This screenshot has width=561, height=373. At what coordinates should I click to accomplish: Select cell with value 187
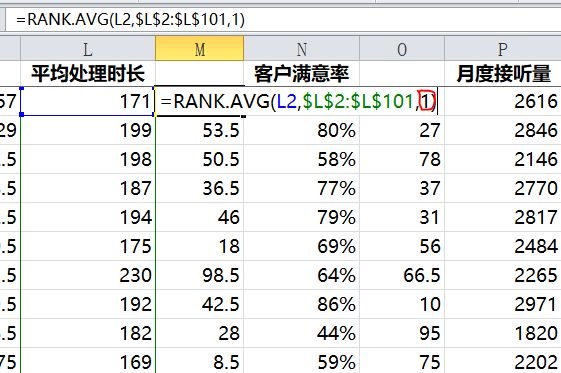(x=88, y=188)
